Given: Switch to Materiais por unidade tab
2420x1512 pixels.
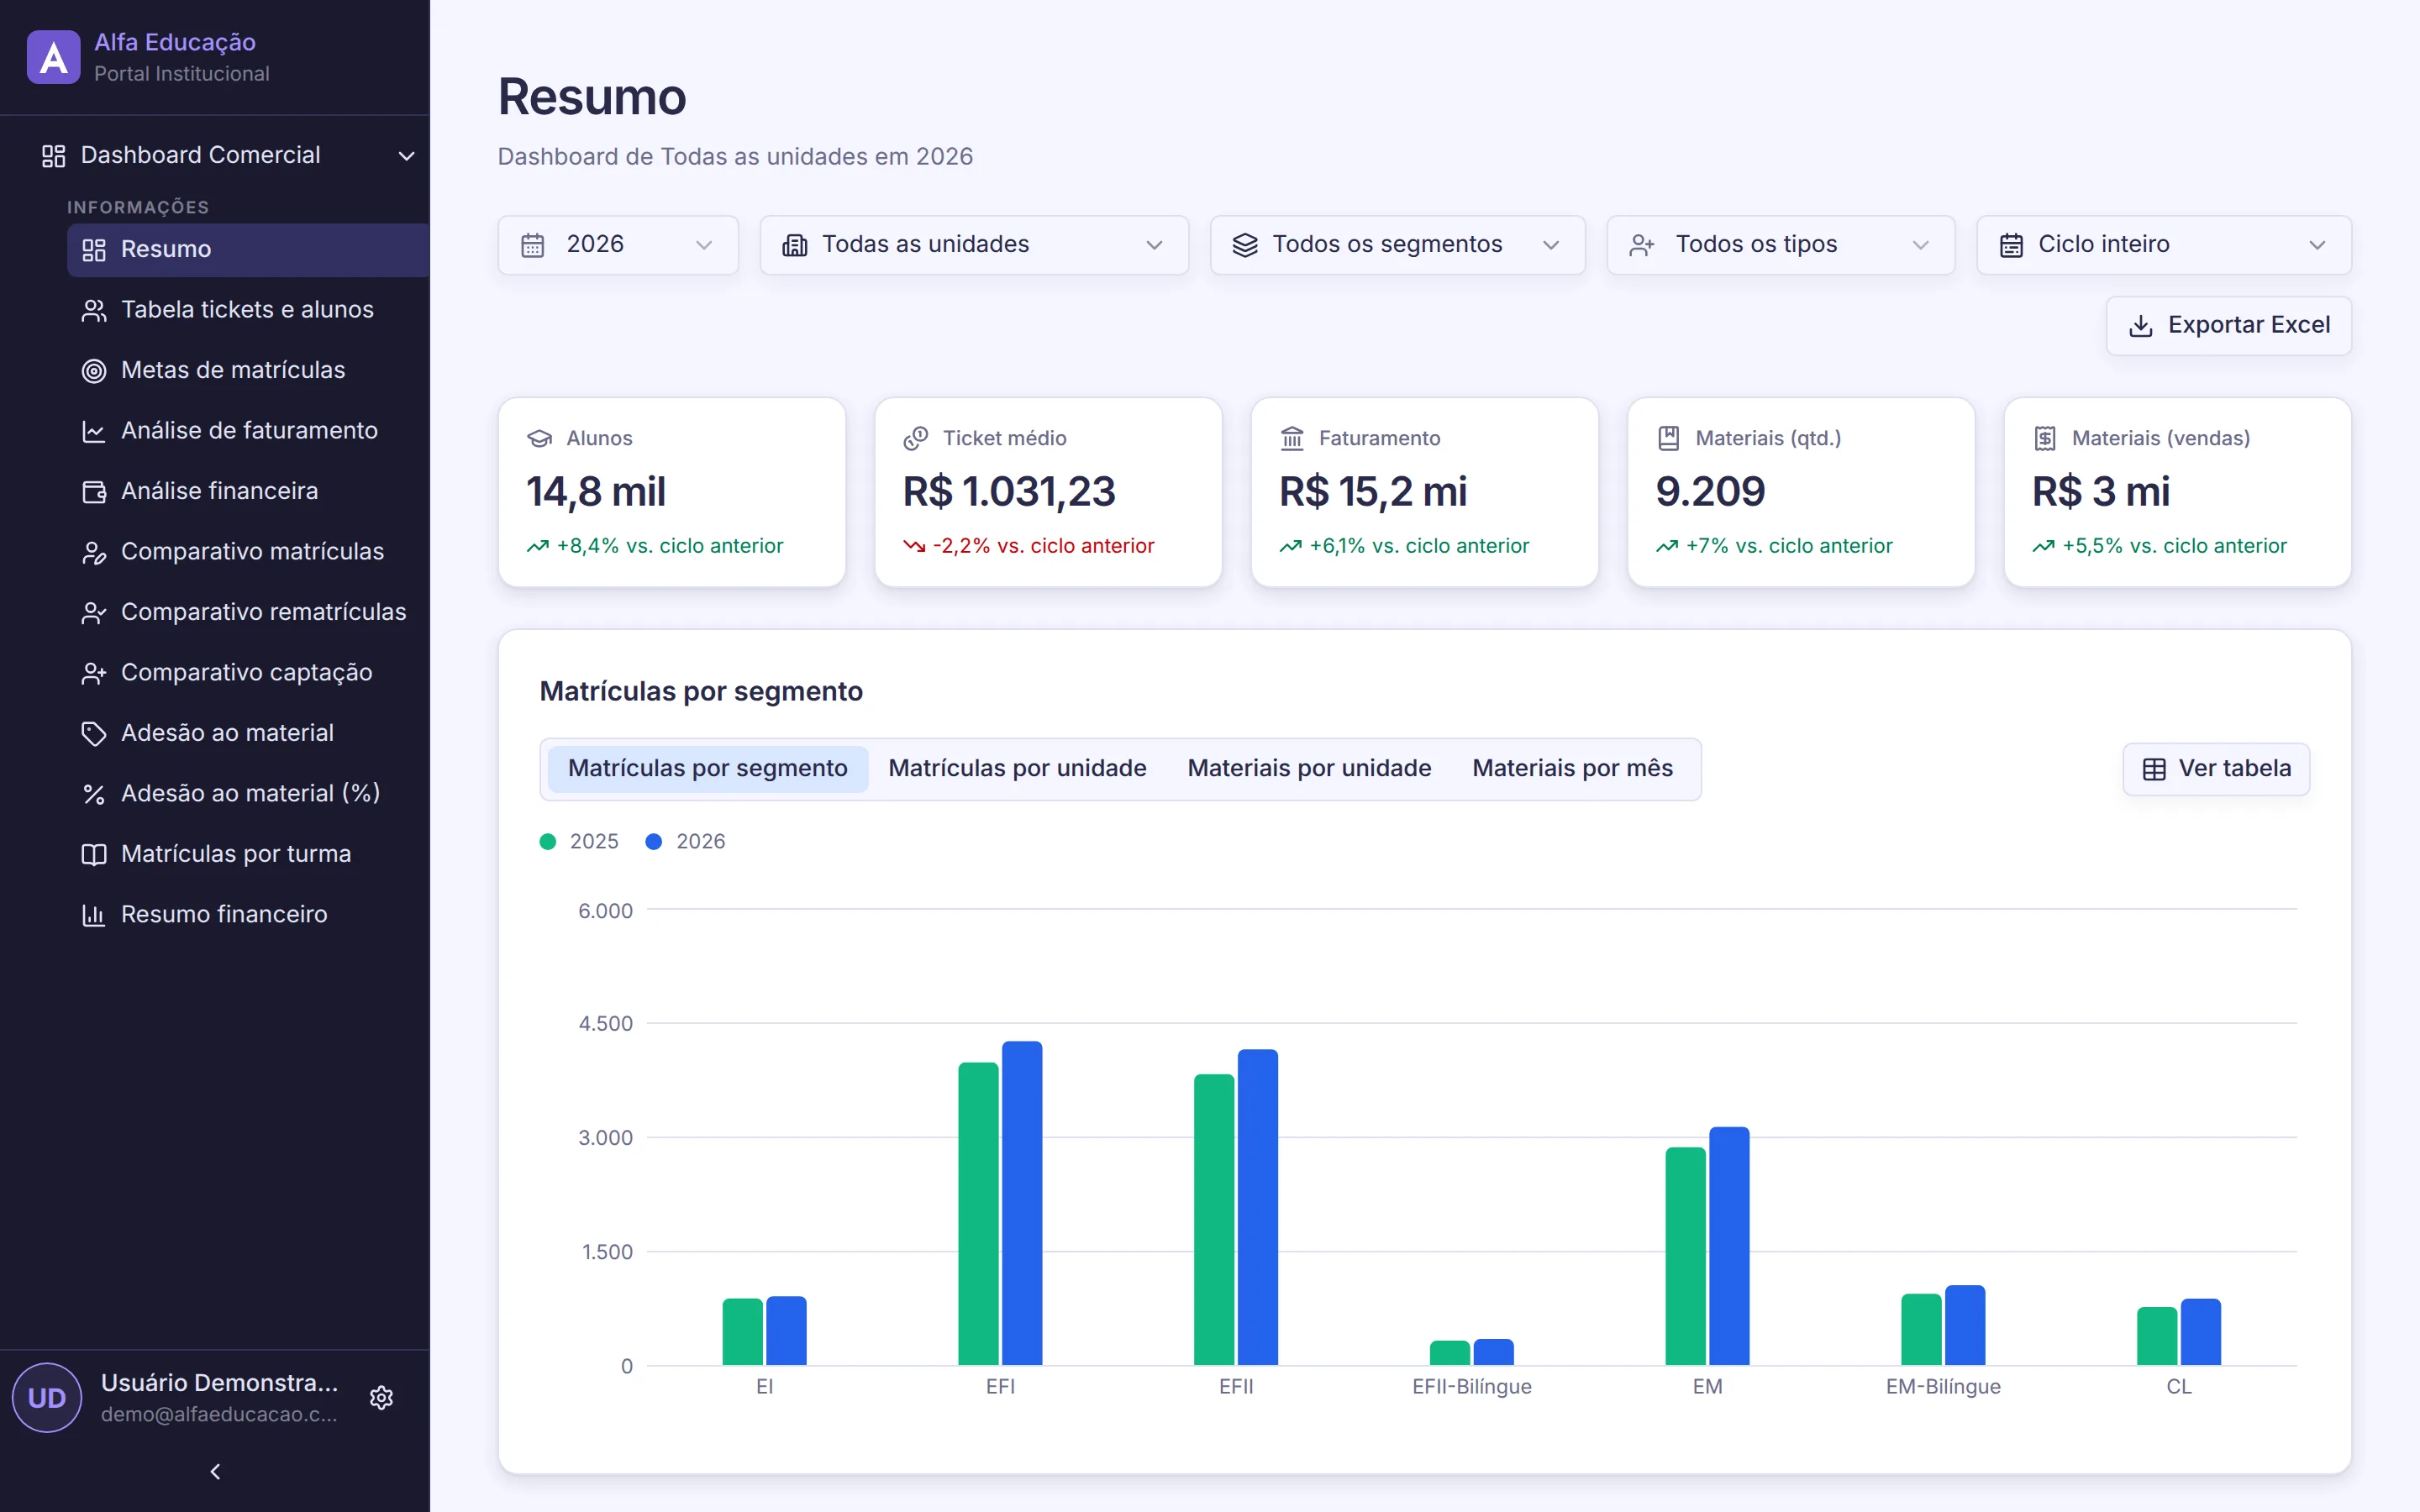Looking at the screenshot, I should point(1309,768).
